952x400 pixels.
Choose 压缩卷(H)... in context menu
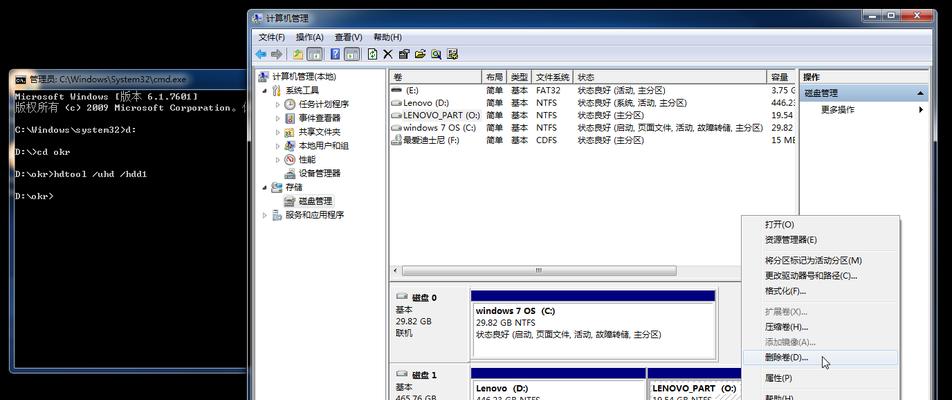tap(820, 327)
